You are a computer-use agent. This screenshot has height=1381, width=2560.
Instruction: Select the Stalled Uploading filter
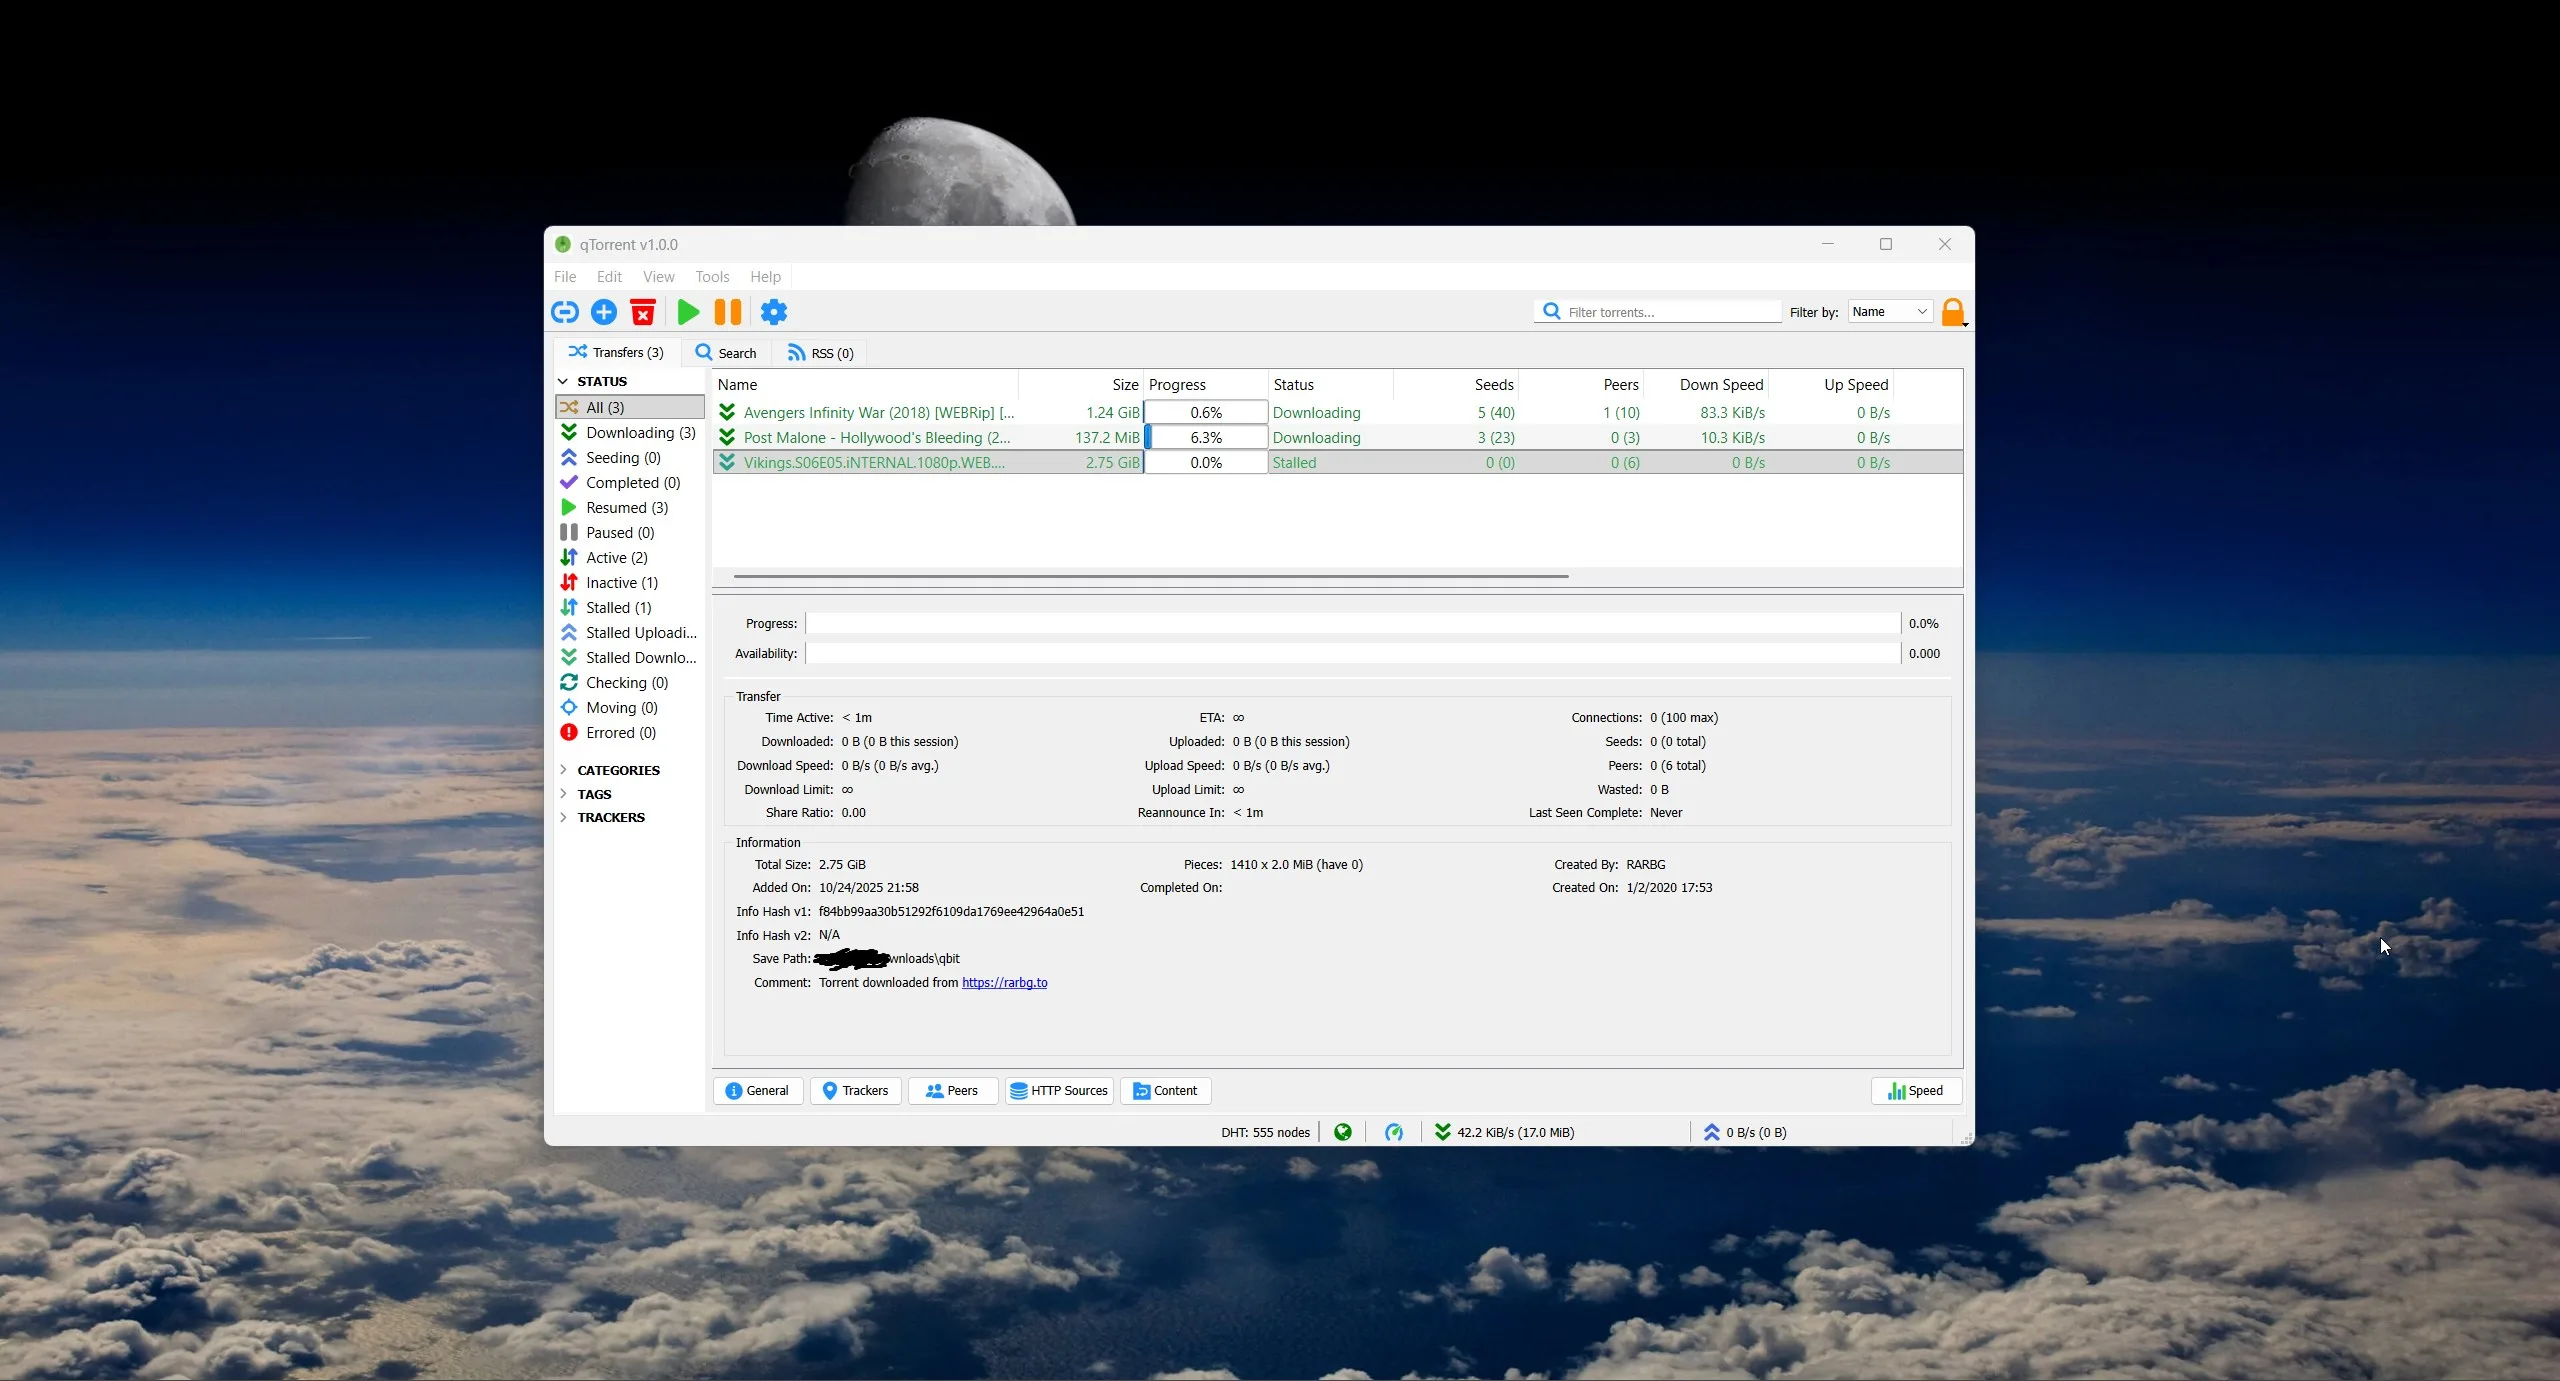(x=629, y=632)
